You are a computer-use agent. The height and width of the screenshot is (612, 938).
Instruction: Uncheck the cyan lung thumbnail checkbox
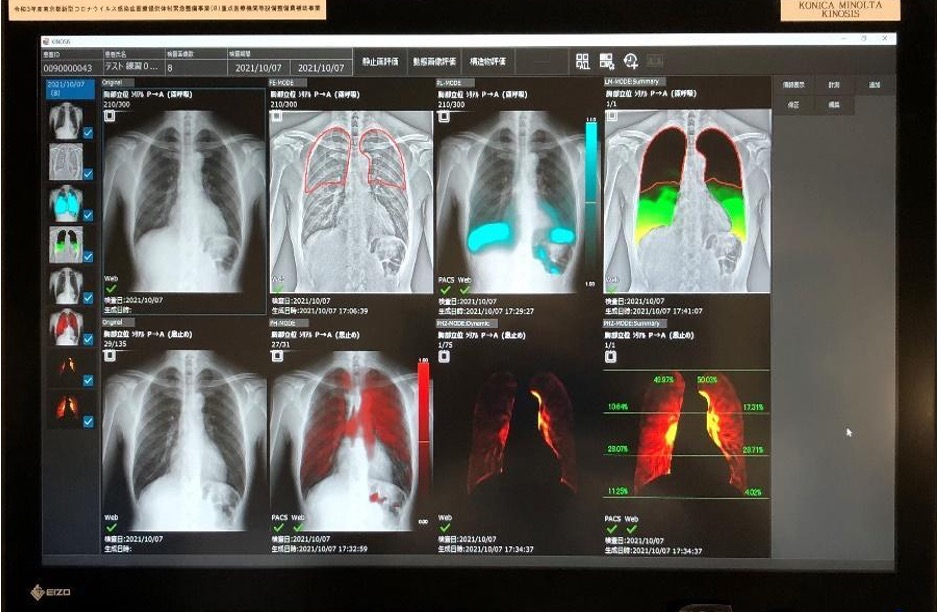[88, 215]
